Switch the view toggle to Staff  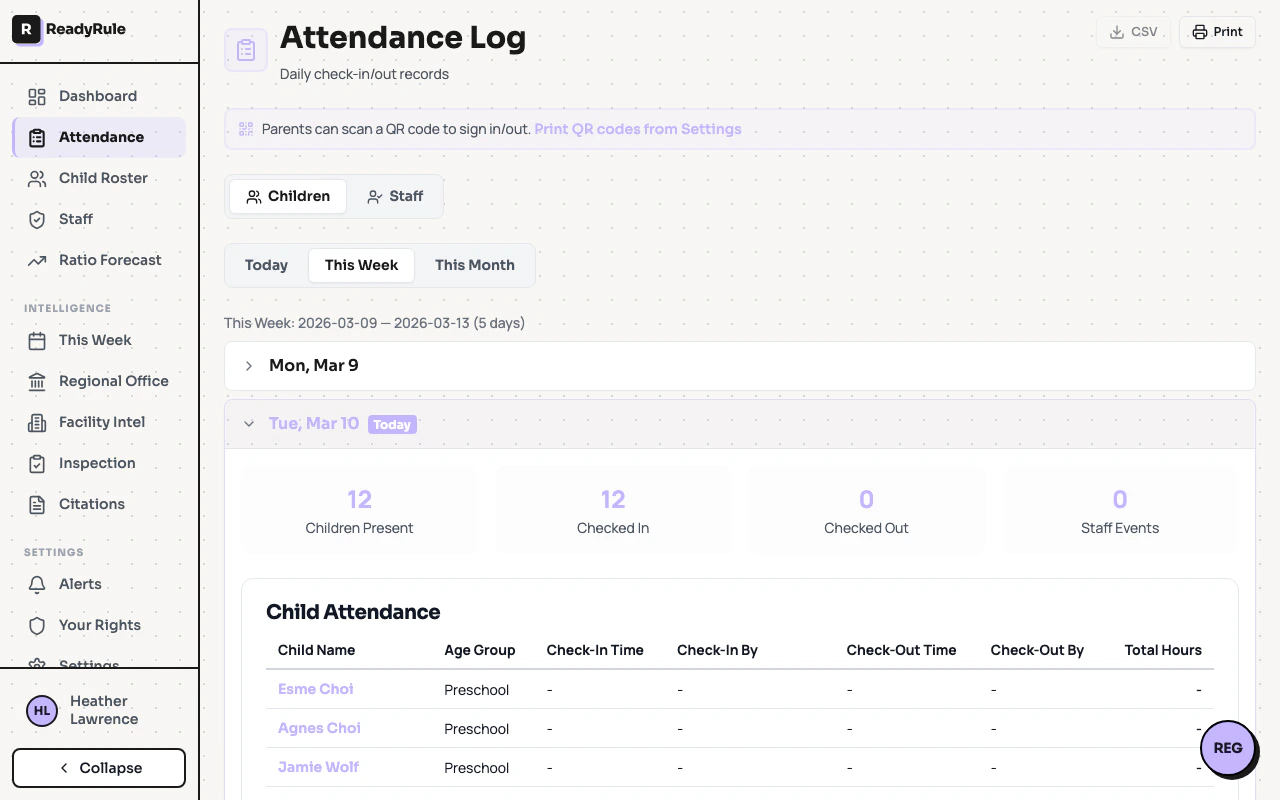point(395,196)
